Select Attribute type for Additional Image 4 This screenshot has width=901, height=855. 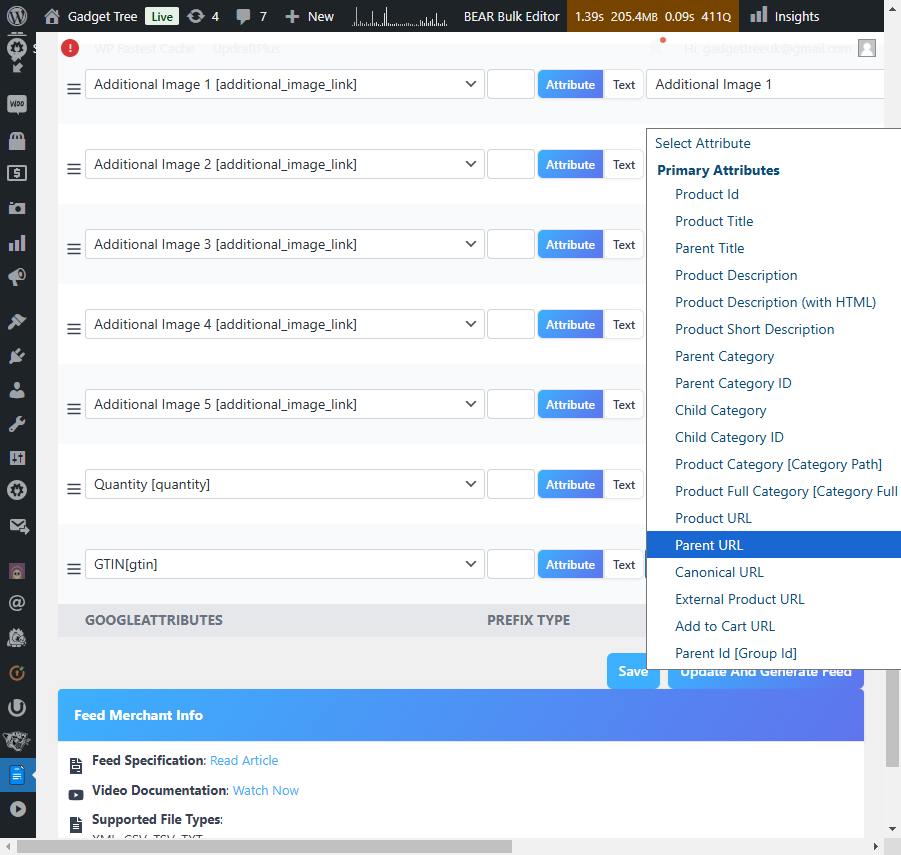click(x=571, y=325)
